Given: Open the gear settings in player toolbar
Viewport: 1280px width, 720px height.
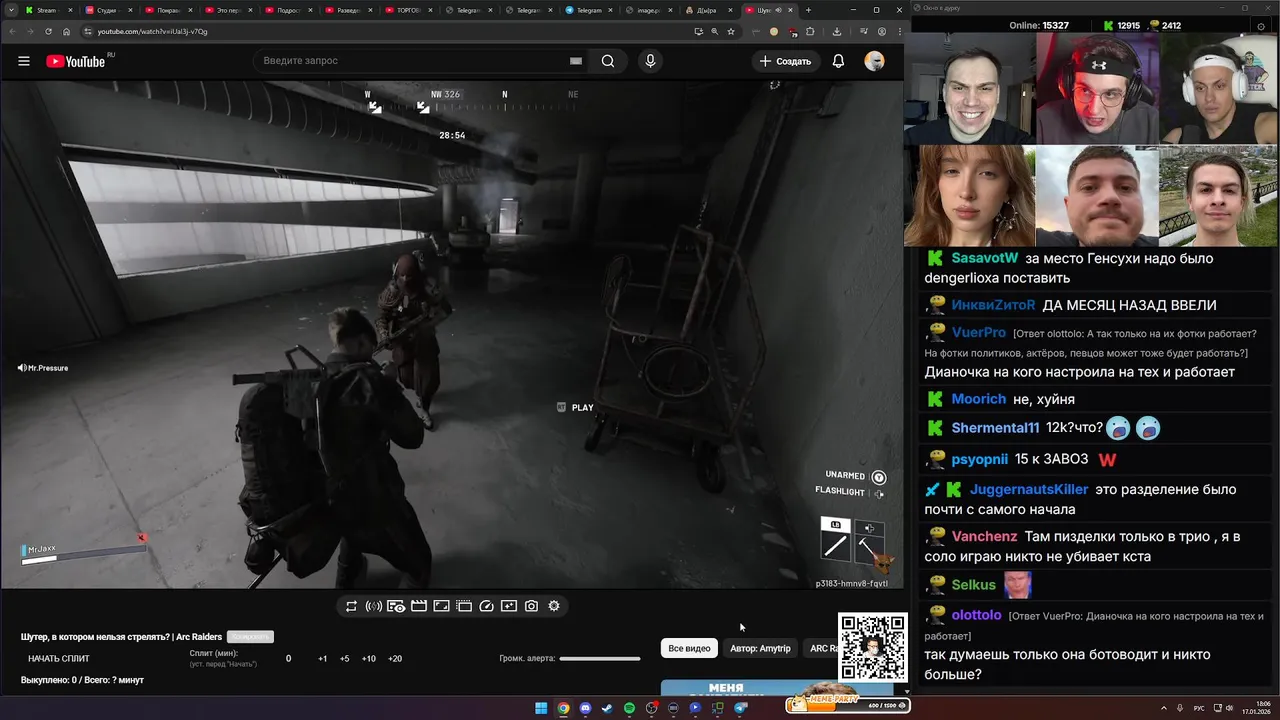Looking at the screenshot, I should point(554,606).
